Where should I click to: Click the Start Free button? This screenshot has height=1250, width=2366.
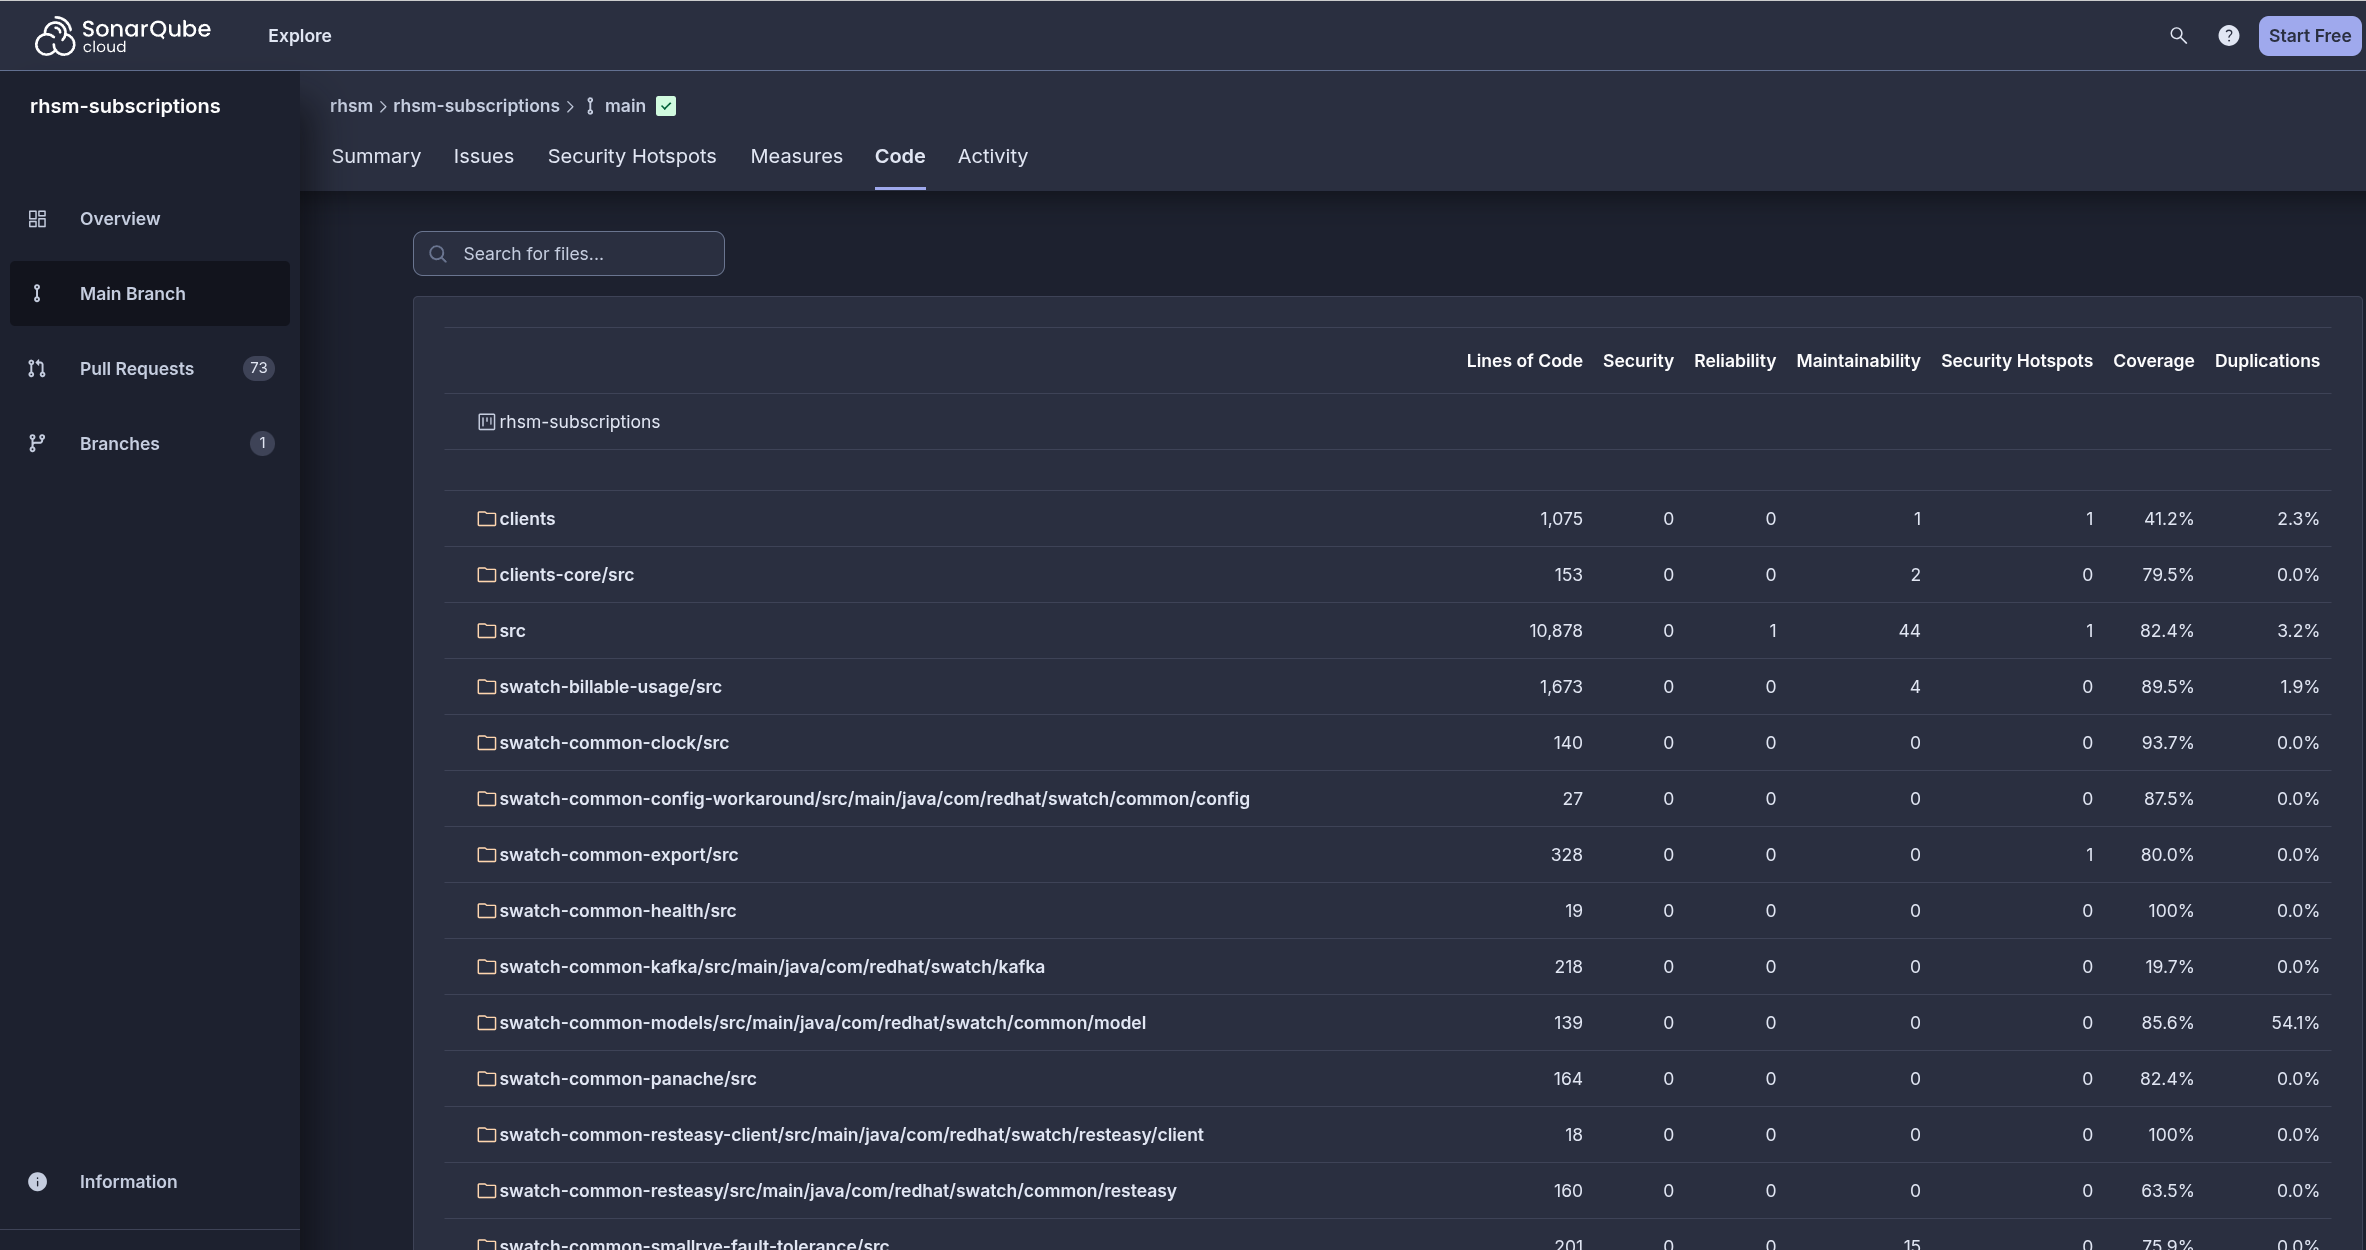[2309, 36]
